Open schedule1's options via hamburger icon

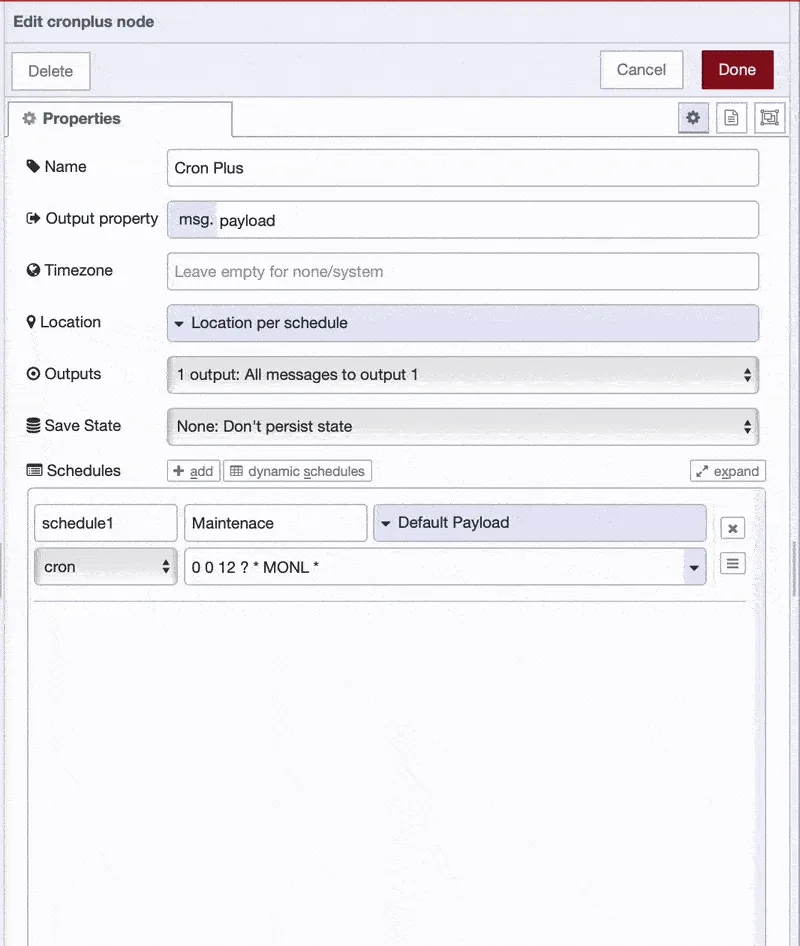point(732,563)
